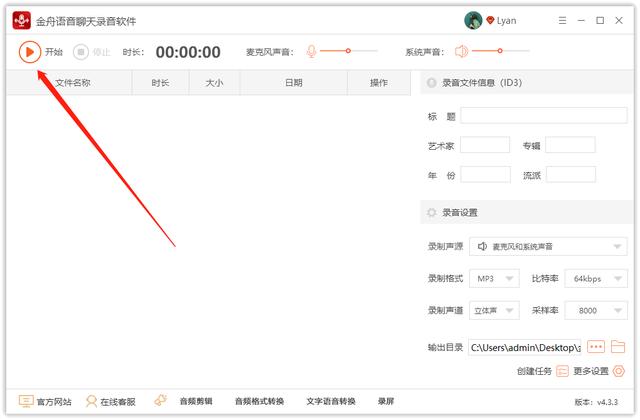Open 官方网站 link in the bottom bar
This screenshot has width=640, height=420.
click(x=54, y=402)
